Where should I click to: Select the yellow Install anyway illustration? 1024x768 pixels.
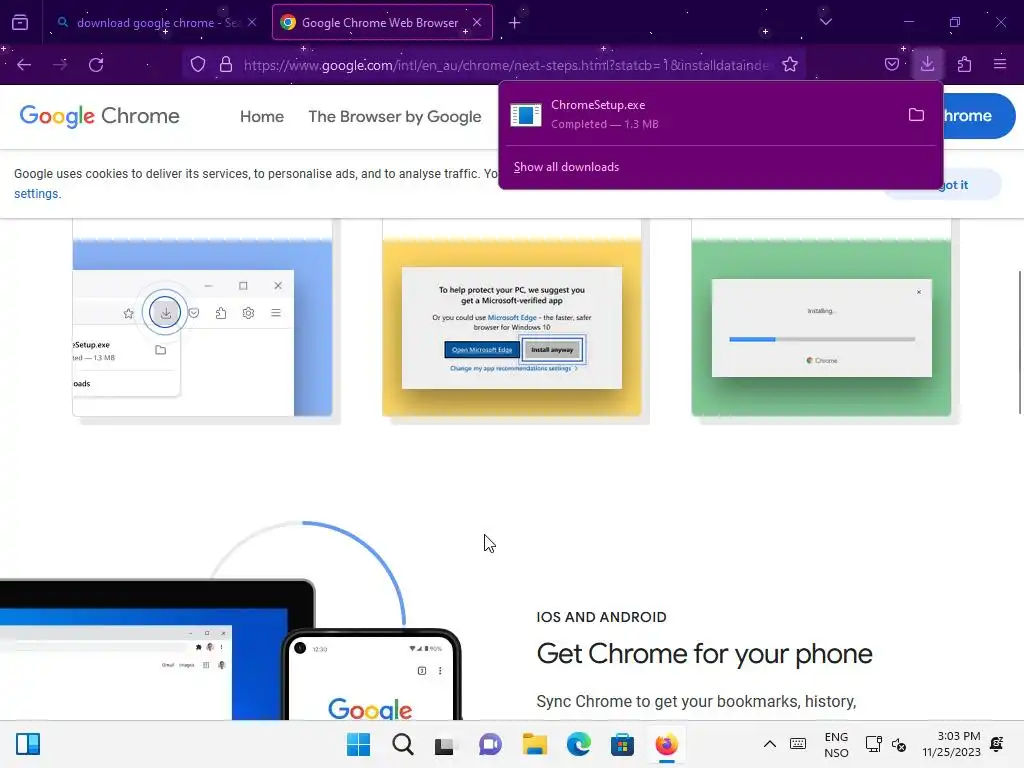(x=512, y=327)
